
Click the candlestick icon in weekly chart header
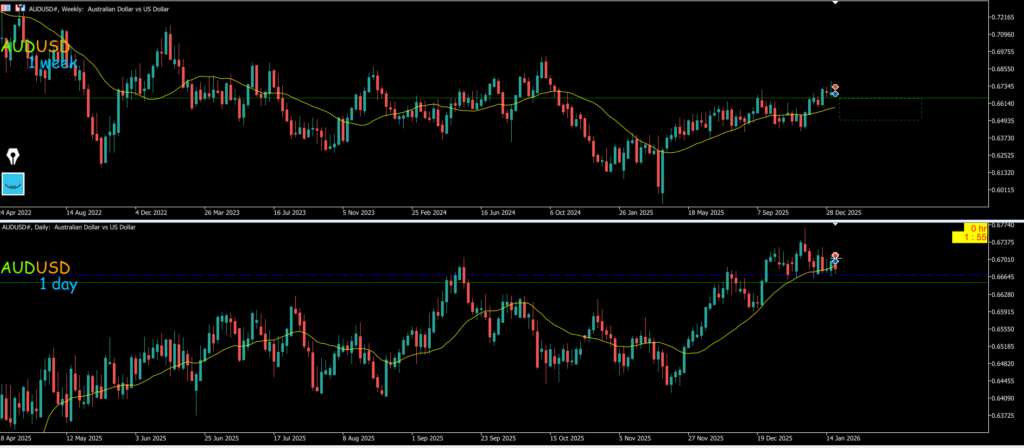coord(19,7)
